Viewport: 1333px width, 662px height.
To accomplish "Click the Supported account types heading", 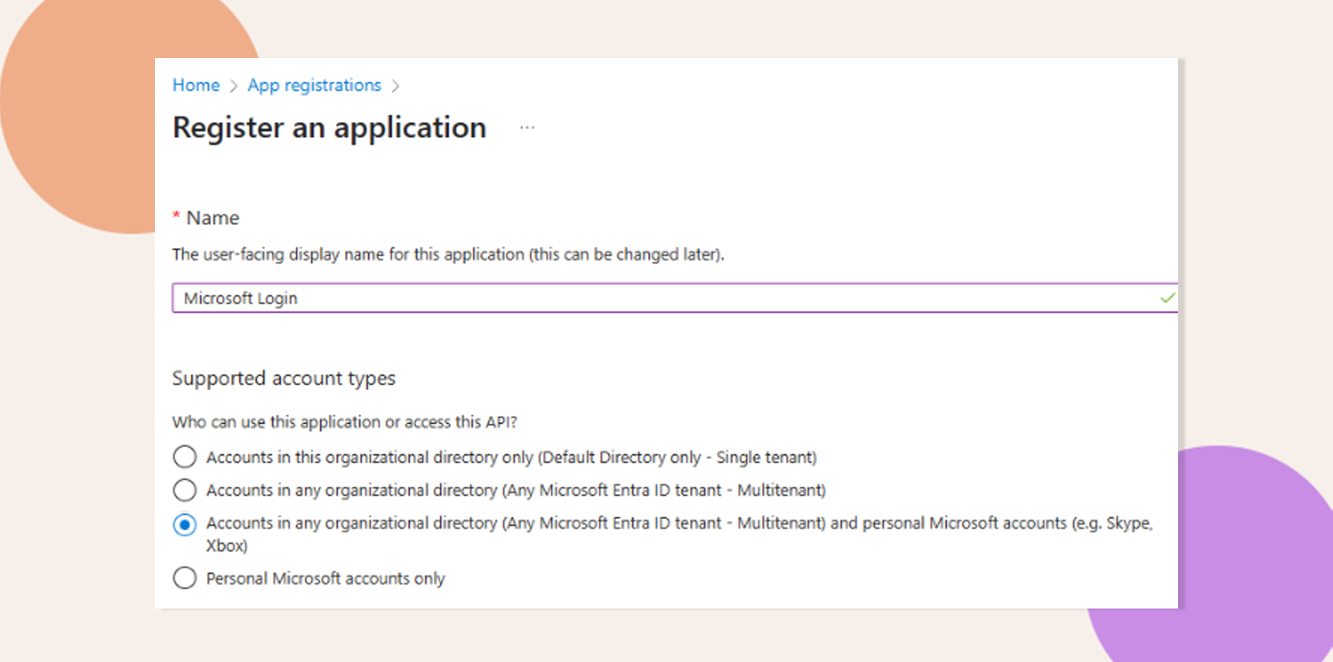I will (284, 378).
